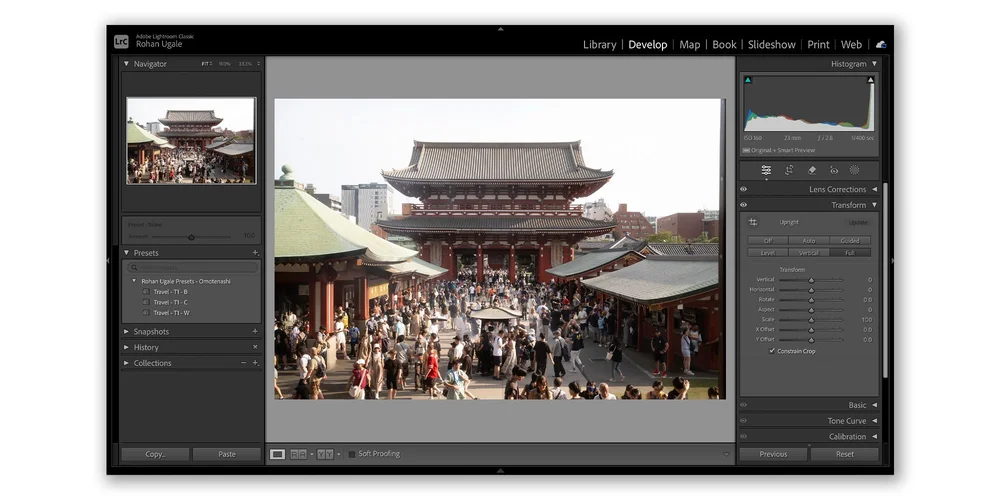Select the reference view icon in toolbar
The image size is (1000, 500).
298,454
